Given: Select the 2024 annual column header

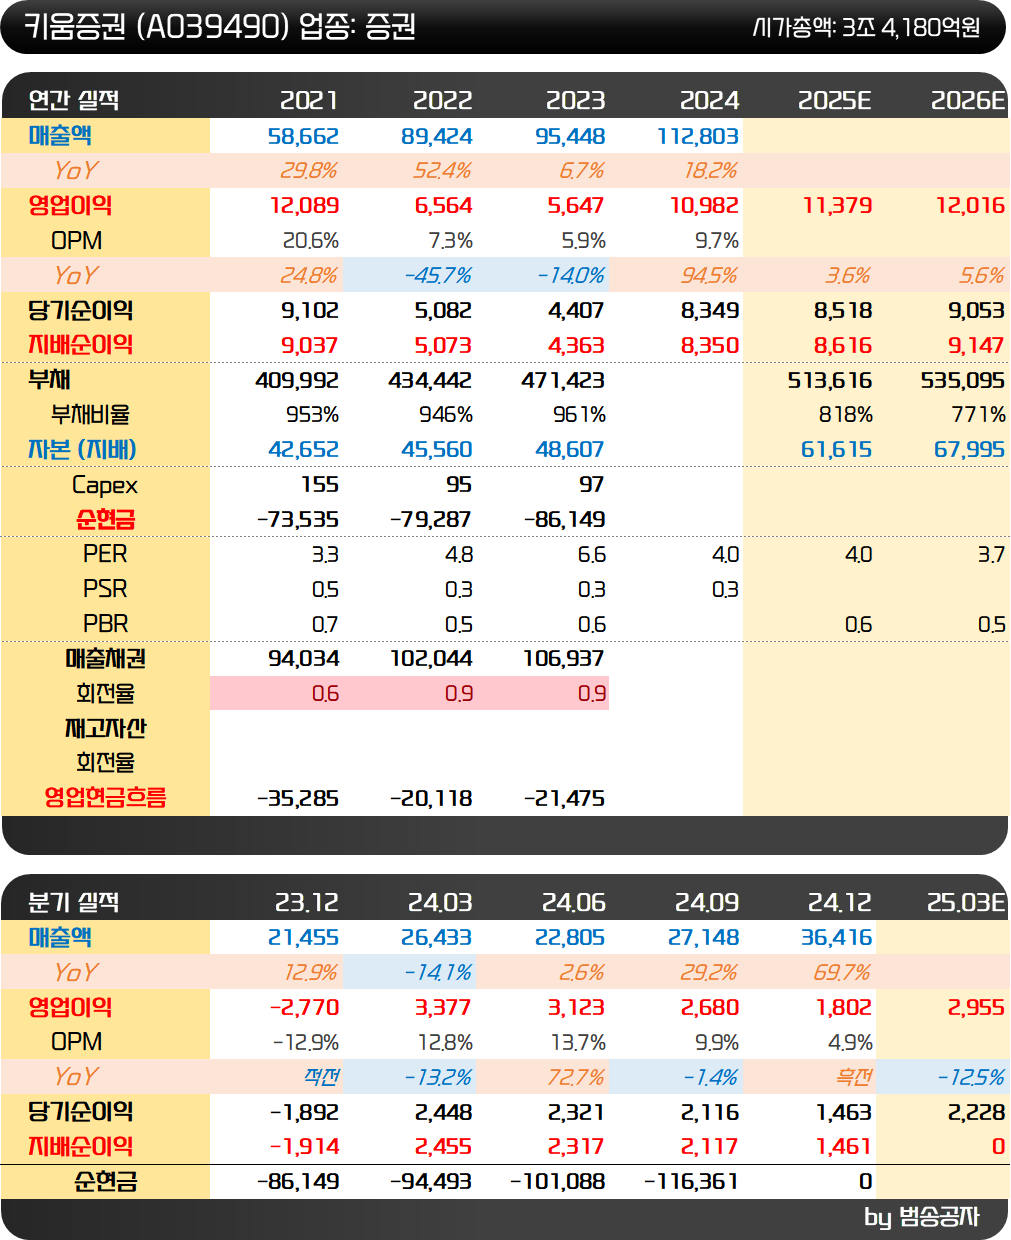Looking at the screenshot, I should [709, 100].
